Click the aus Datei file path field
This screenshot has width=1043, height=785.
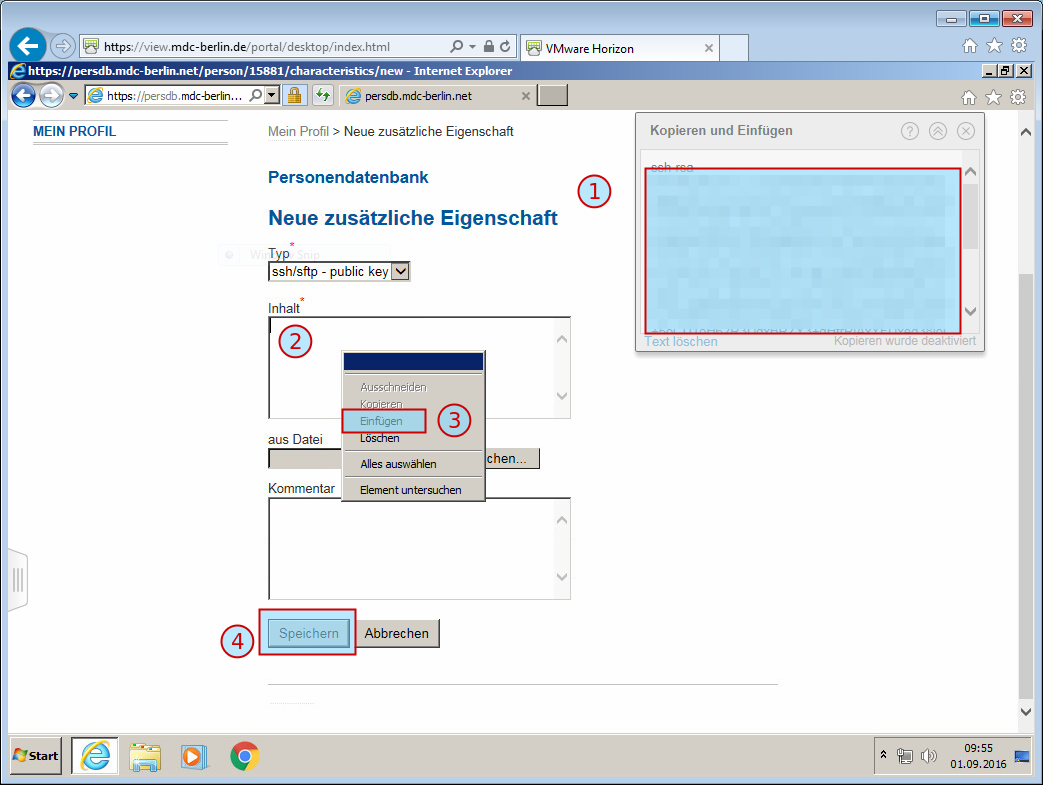[x=305, y=458]
